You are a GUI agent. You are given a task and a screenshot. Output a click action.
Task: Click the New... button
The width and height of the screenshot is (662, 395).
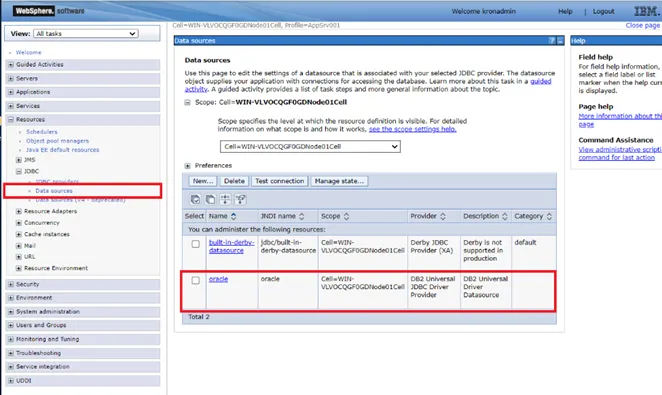pos(203,181)
